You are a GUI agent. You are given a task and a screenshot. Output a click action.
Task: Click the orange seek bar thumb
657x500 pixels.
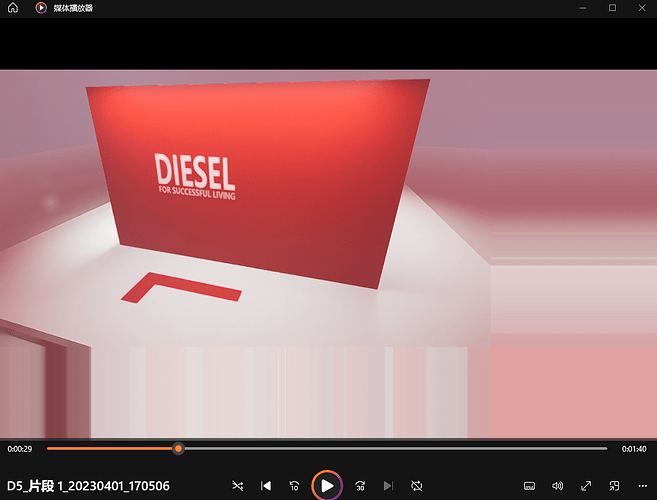178,448
